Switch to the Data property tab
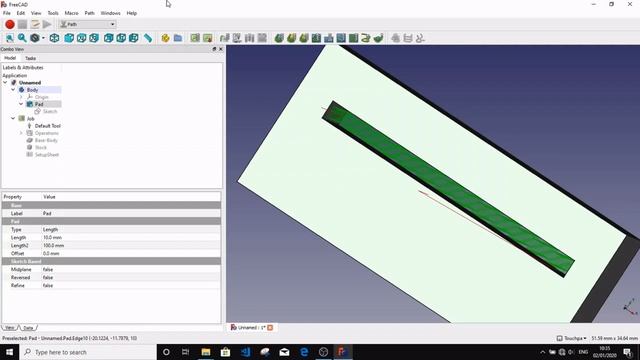 (x=28, y=328)
